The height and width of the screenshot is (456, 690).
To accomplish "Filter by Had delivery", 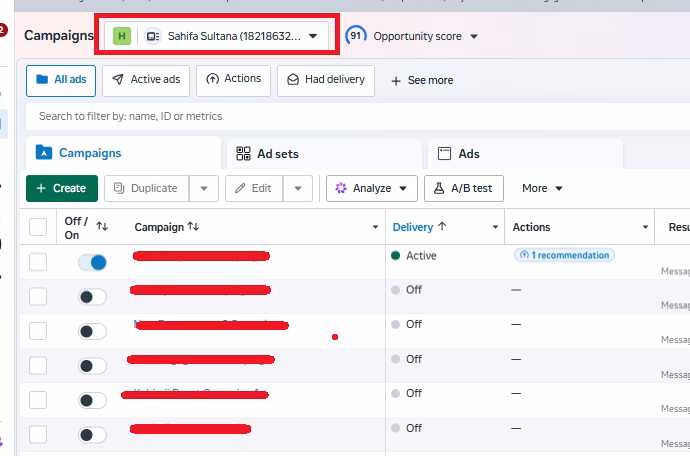I will (x=326, y=81).
